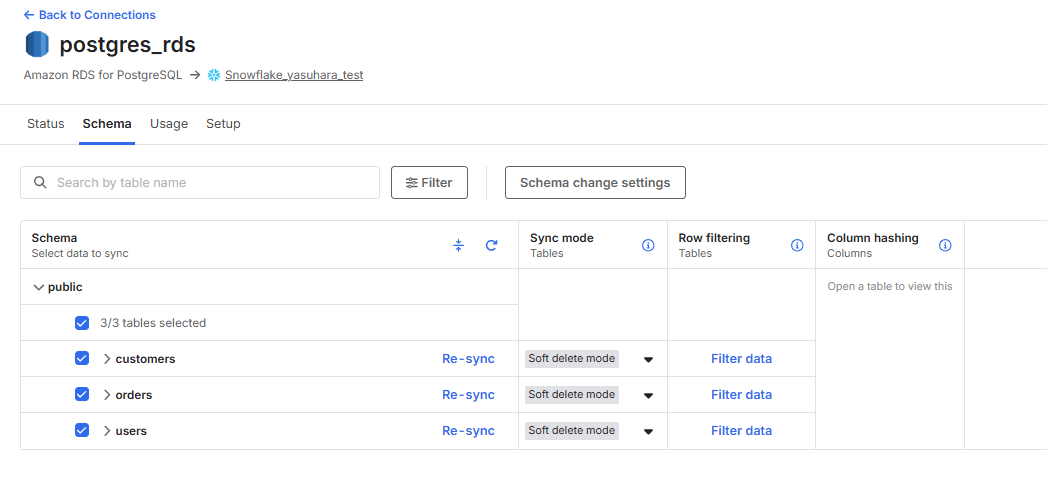This screenshot has height=494, width=1047.
Task: Open sync mode dropdown for orders
Action: [x=648, y=395]
